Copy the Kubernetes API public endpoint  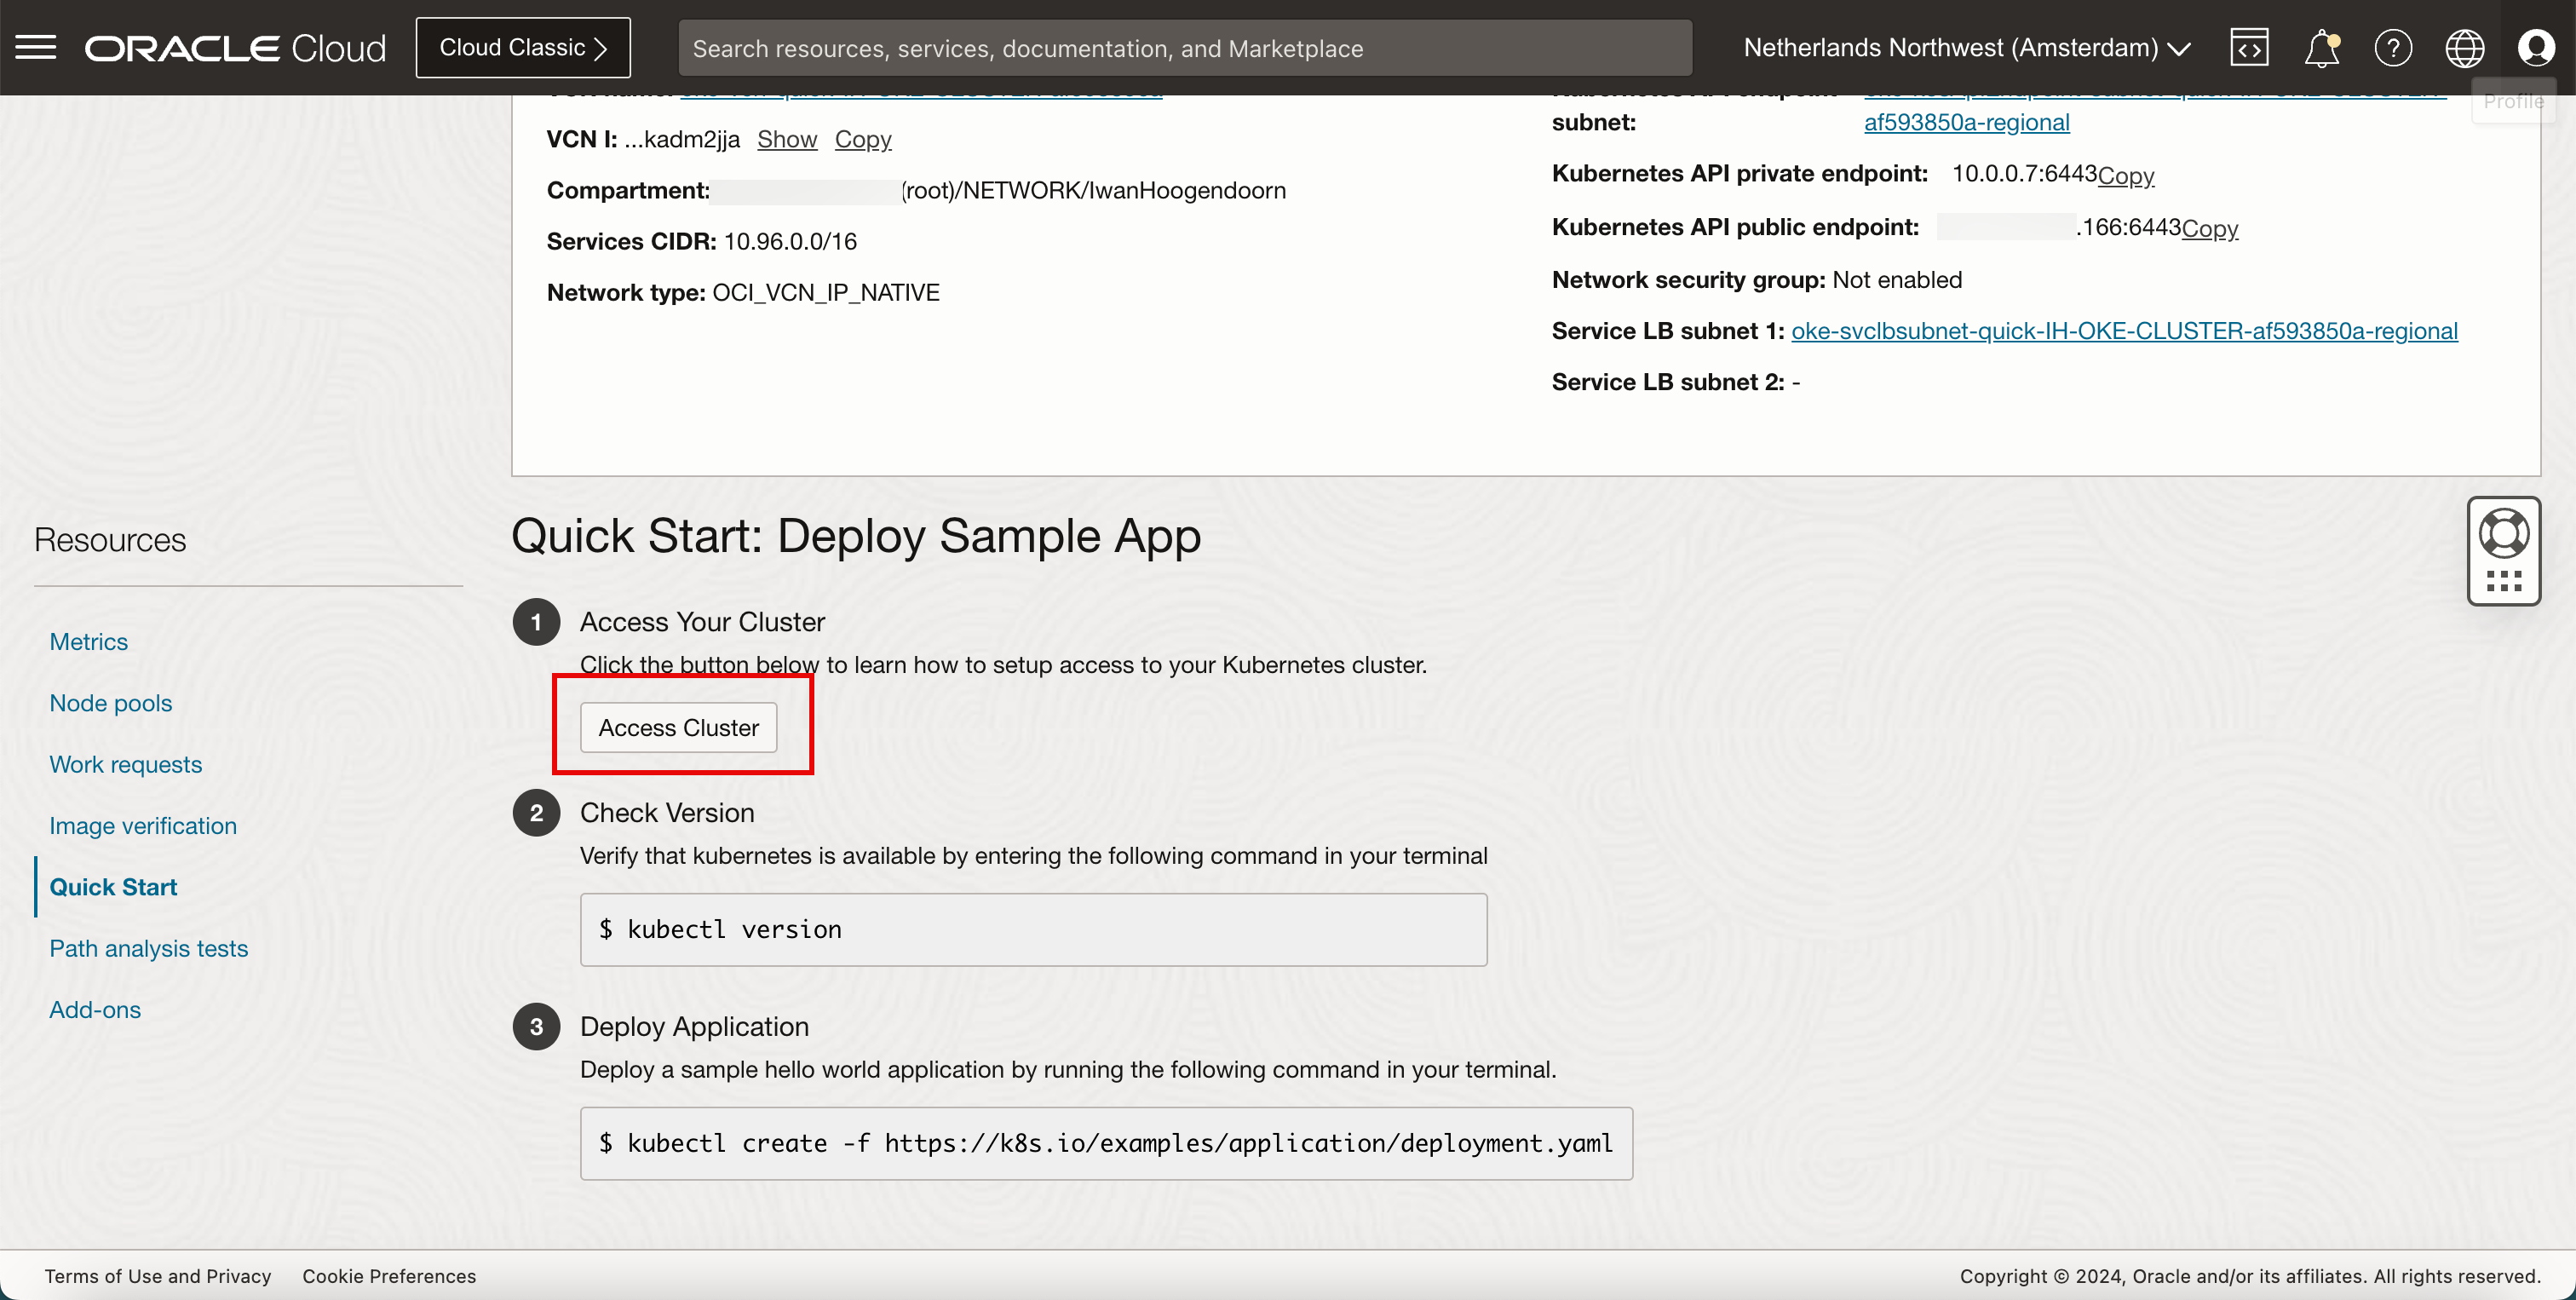pyautogui.click(x=2209, y=228)
